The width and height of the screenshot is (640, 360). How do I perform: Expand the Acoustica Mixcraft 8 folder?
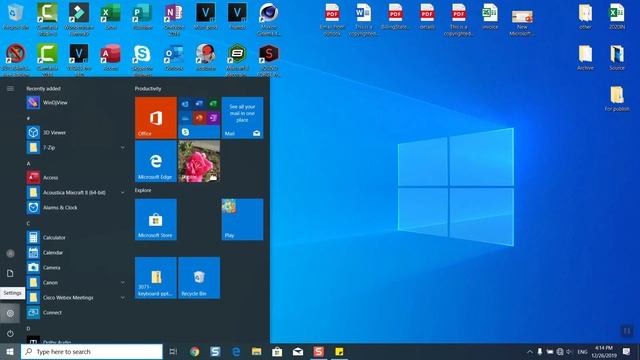tap(122, 192)
